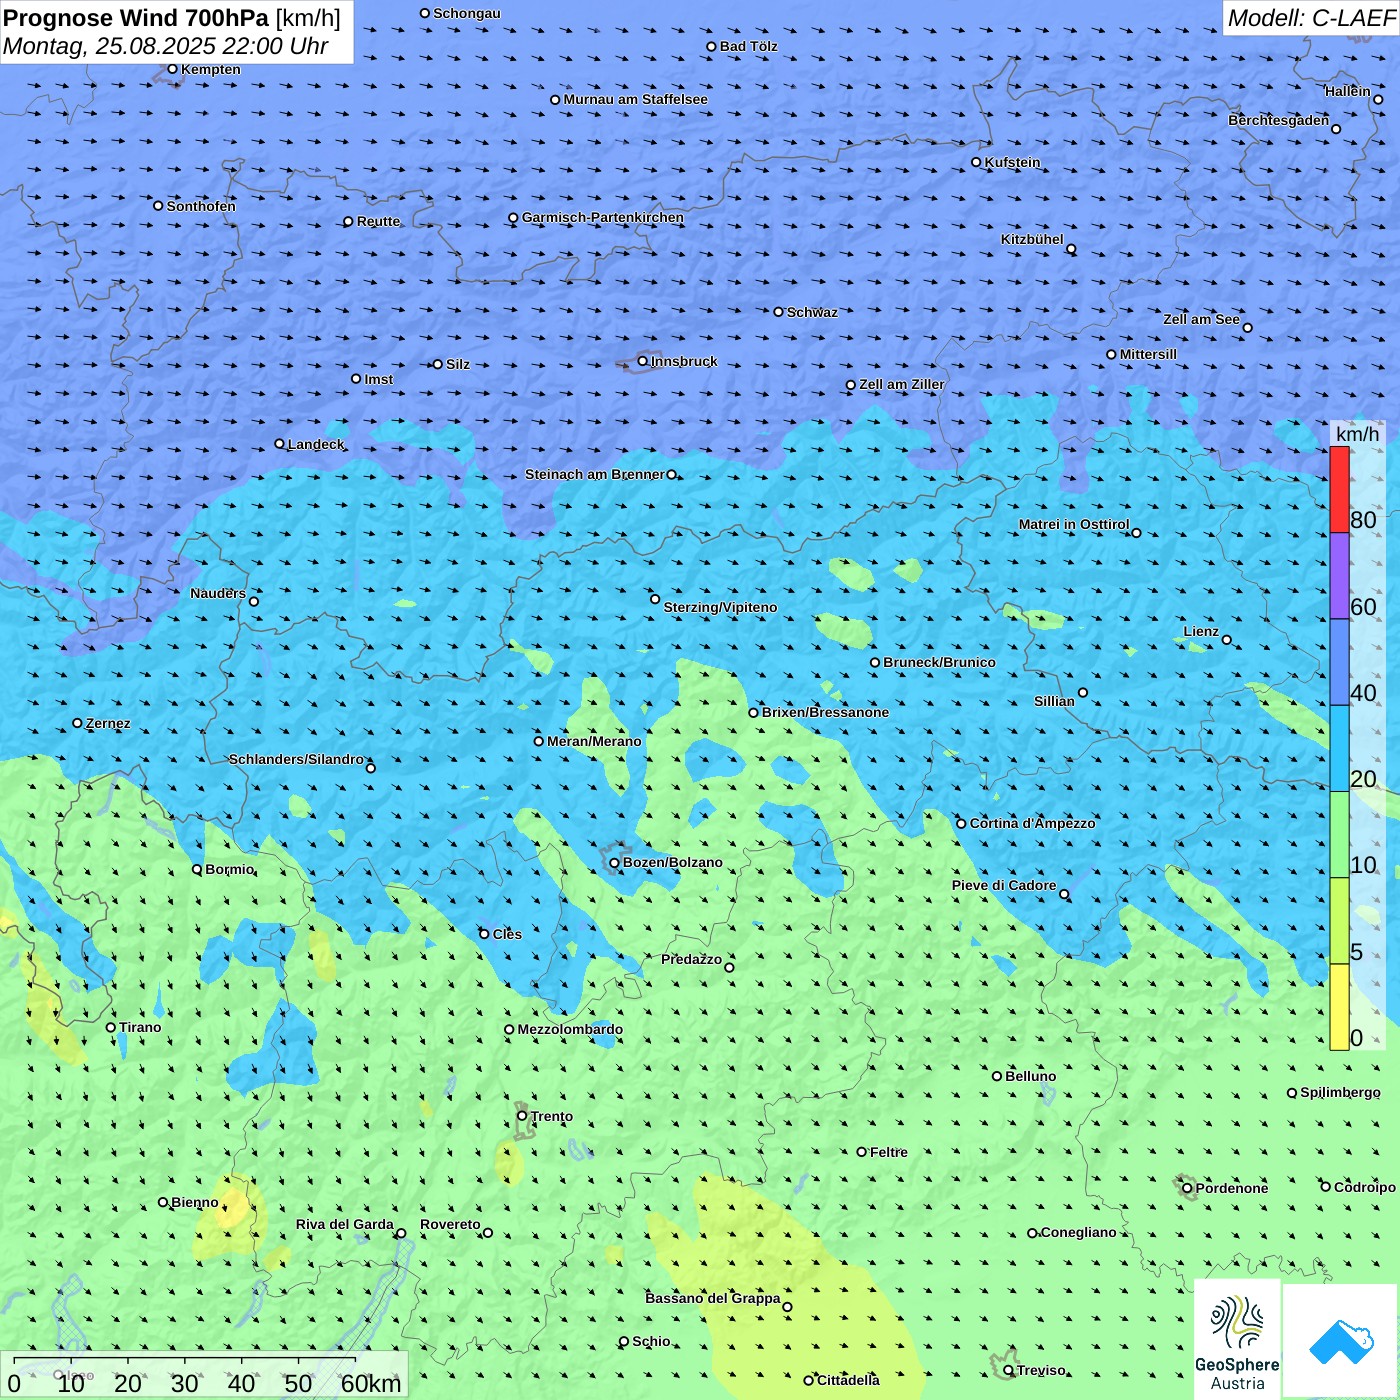Click the Matrei in Osttirol marker
The height and width of the screenshot is (1400, 1400).
coord(1136,532)
